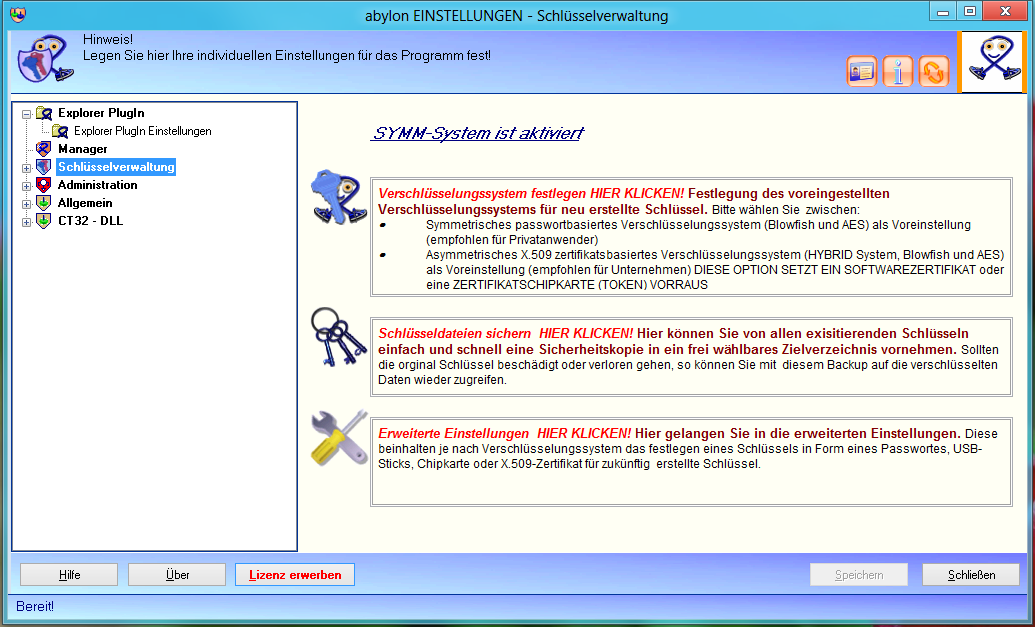The width and height of the screenshot is (1035, 627).
Task: Click the Bereit! status bar text
Action: 35,607
